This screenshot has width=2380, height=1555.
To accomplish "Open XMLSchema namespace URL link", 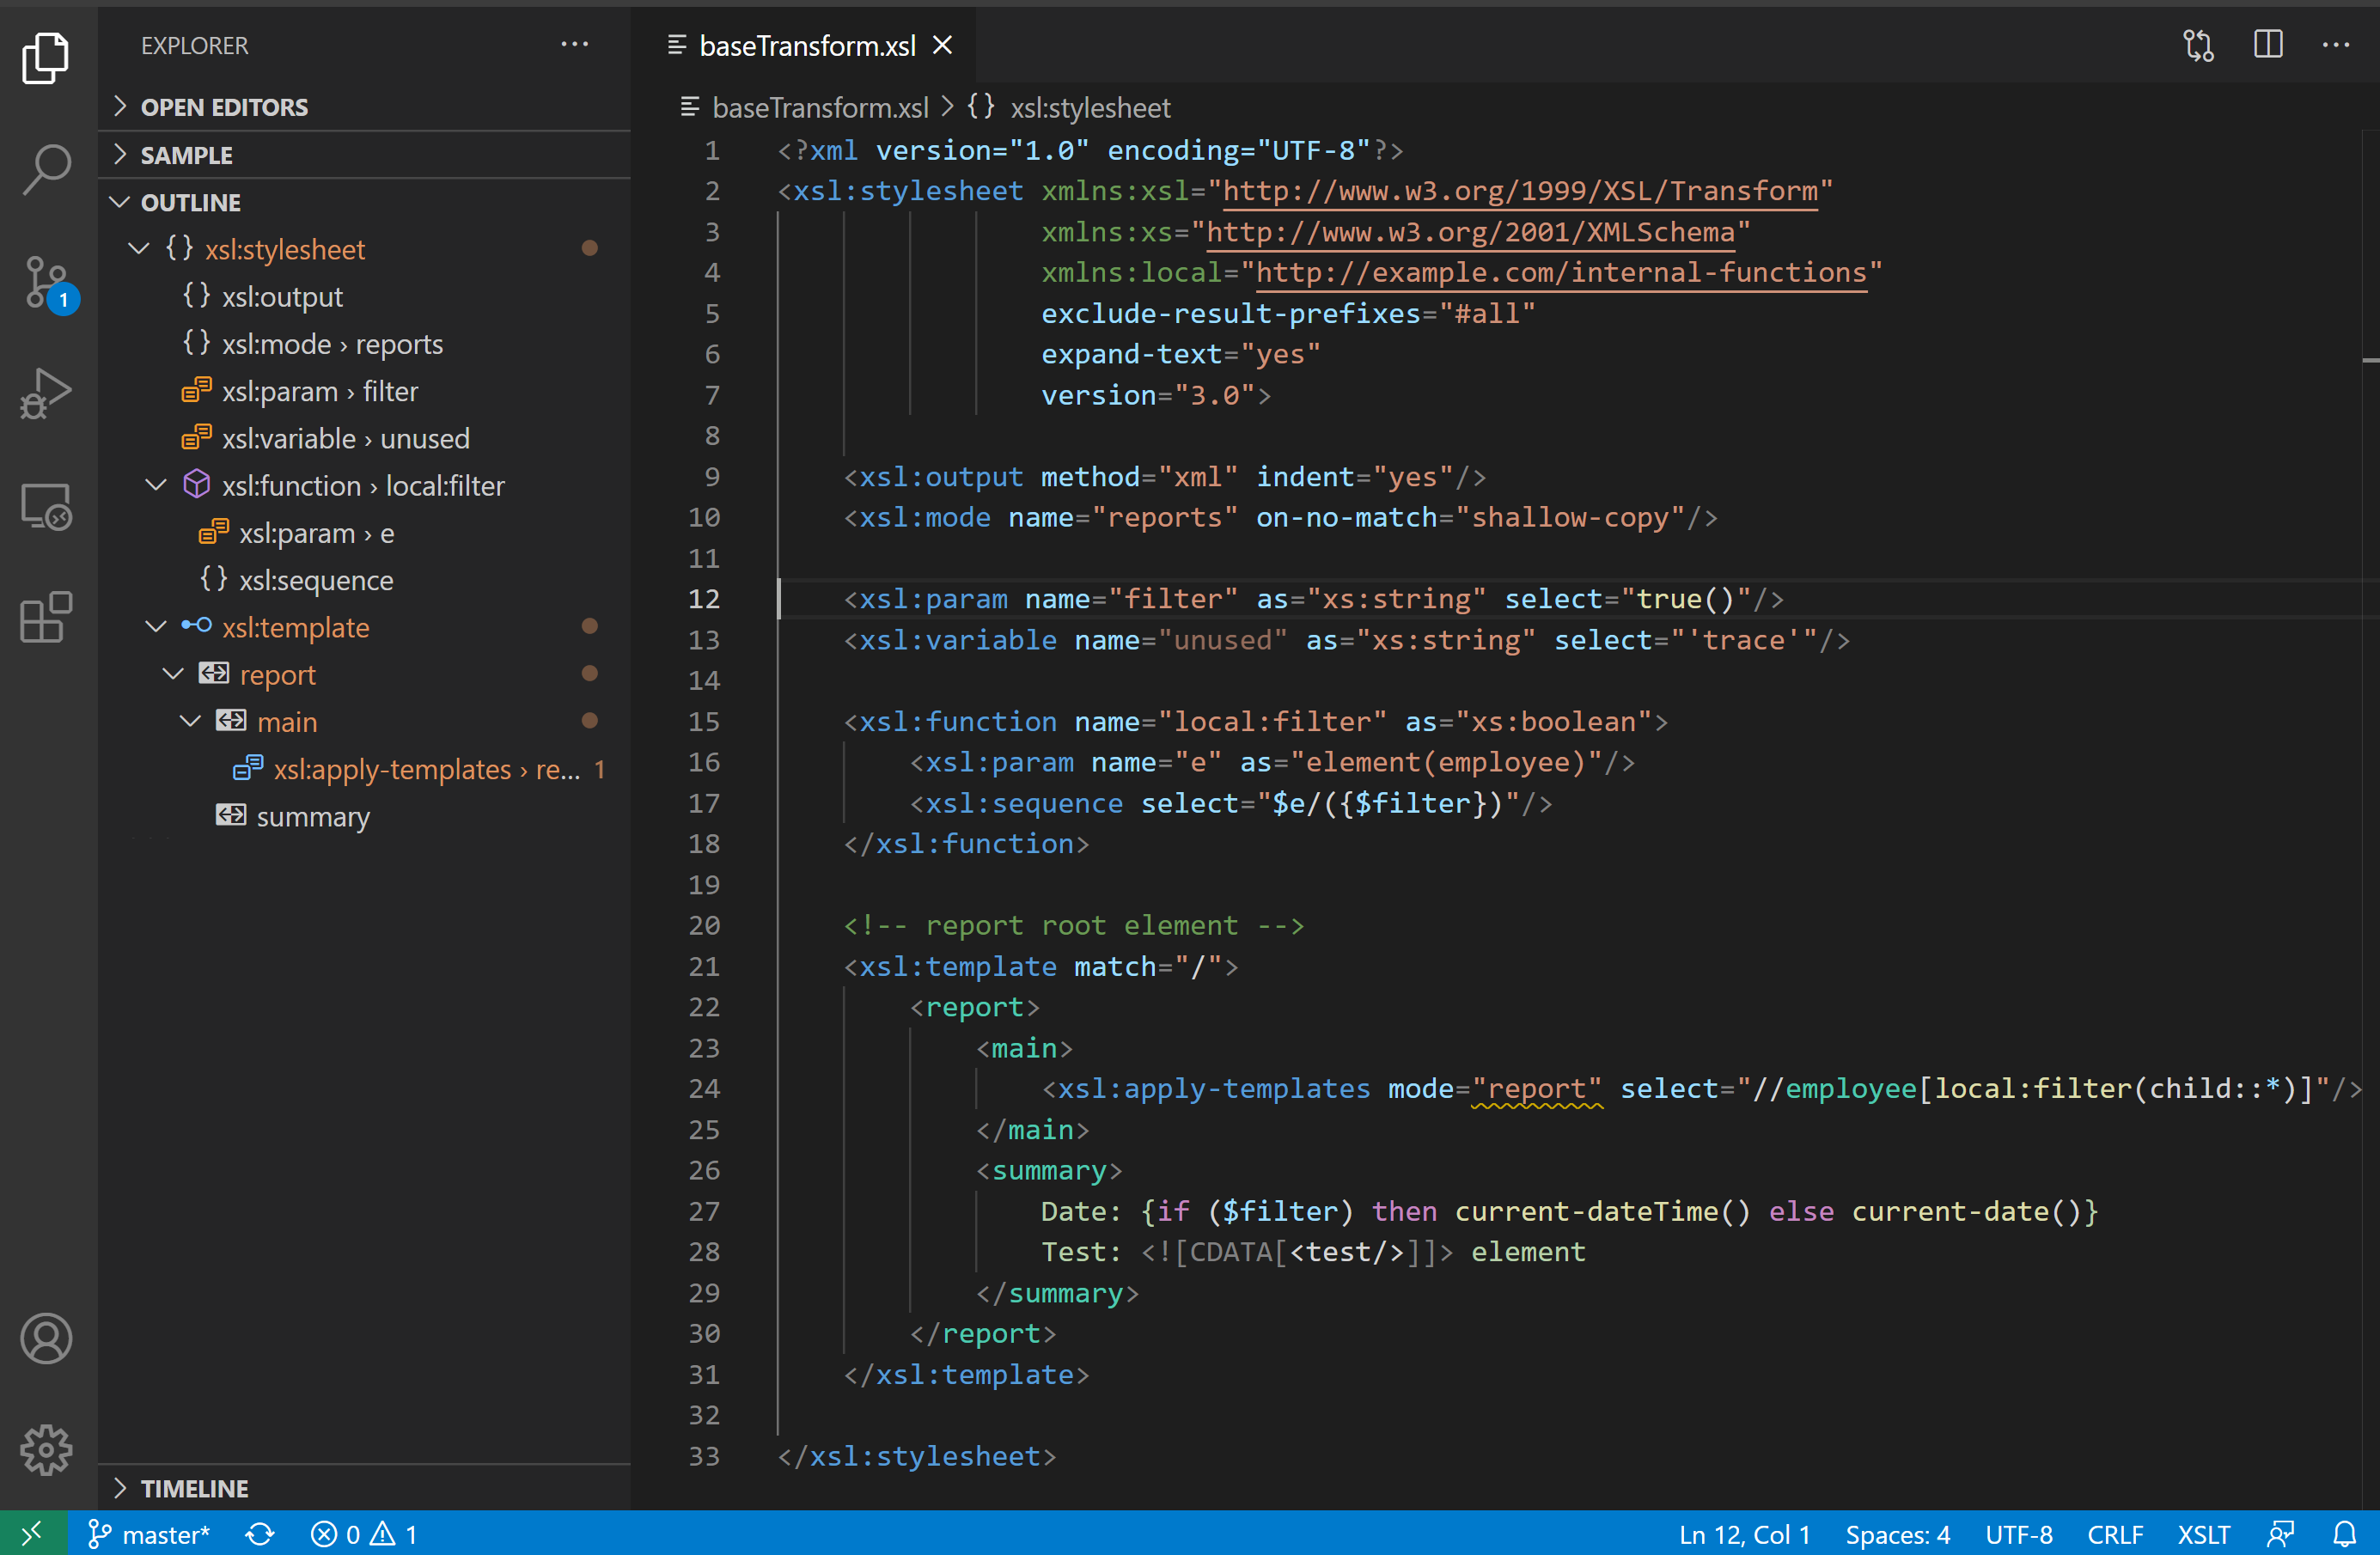I will 1470,232.
